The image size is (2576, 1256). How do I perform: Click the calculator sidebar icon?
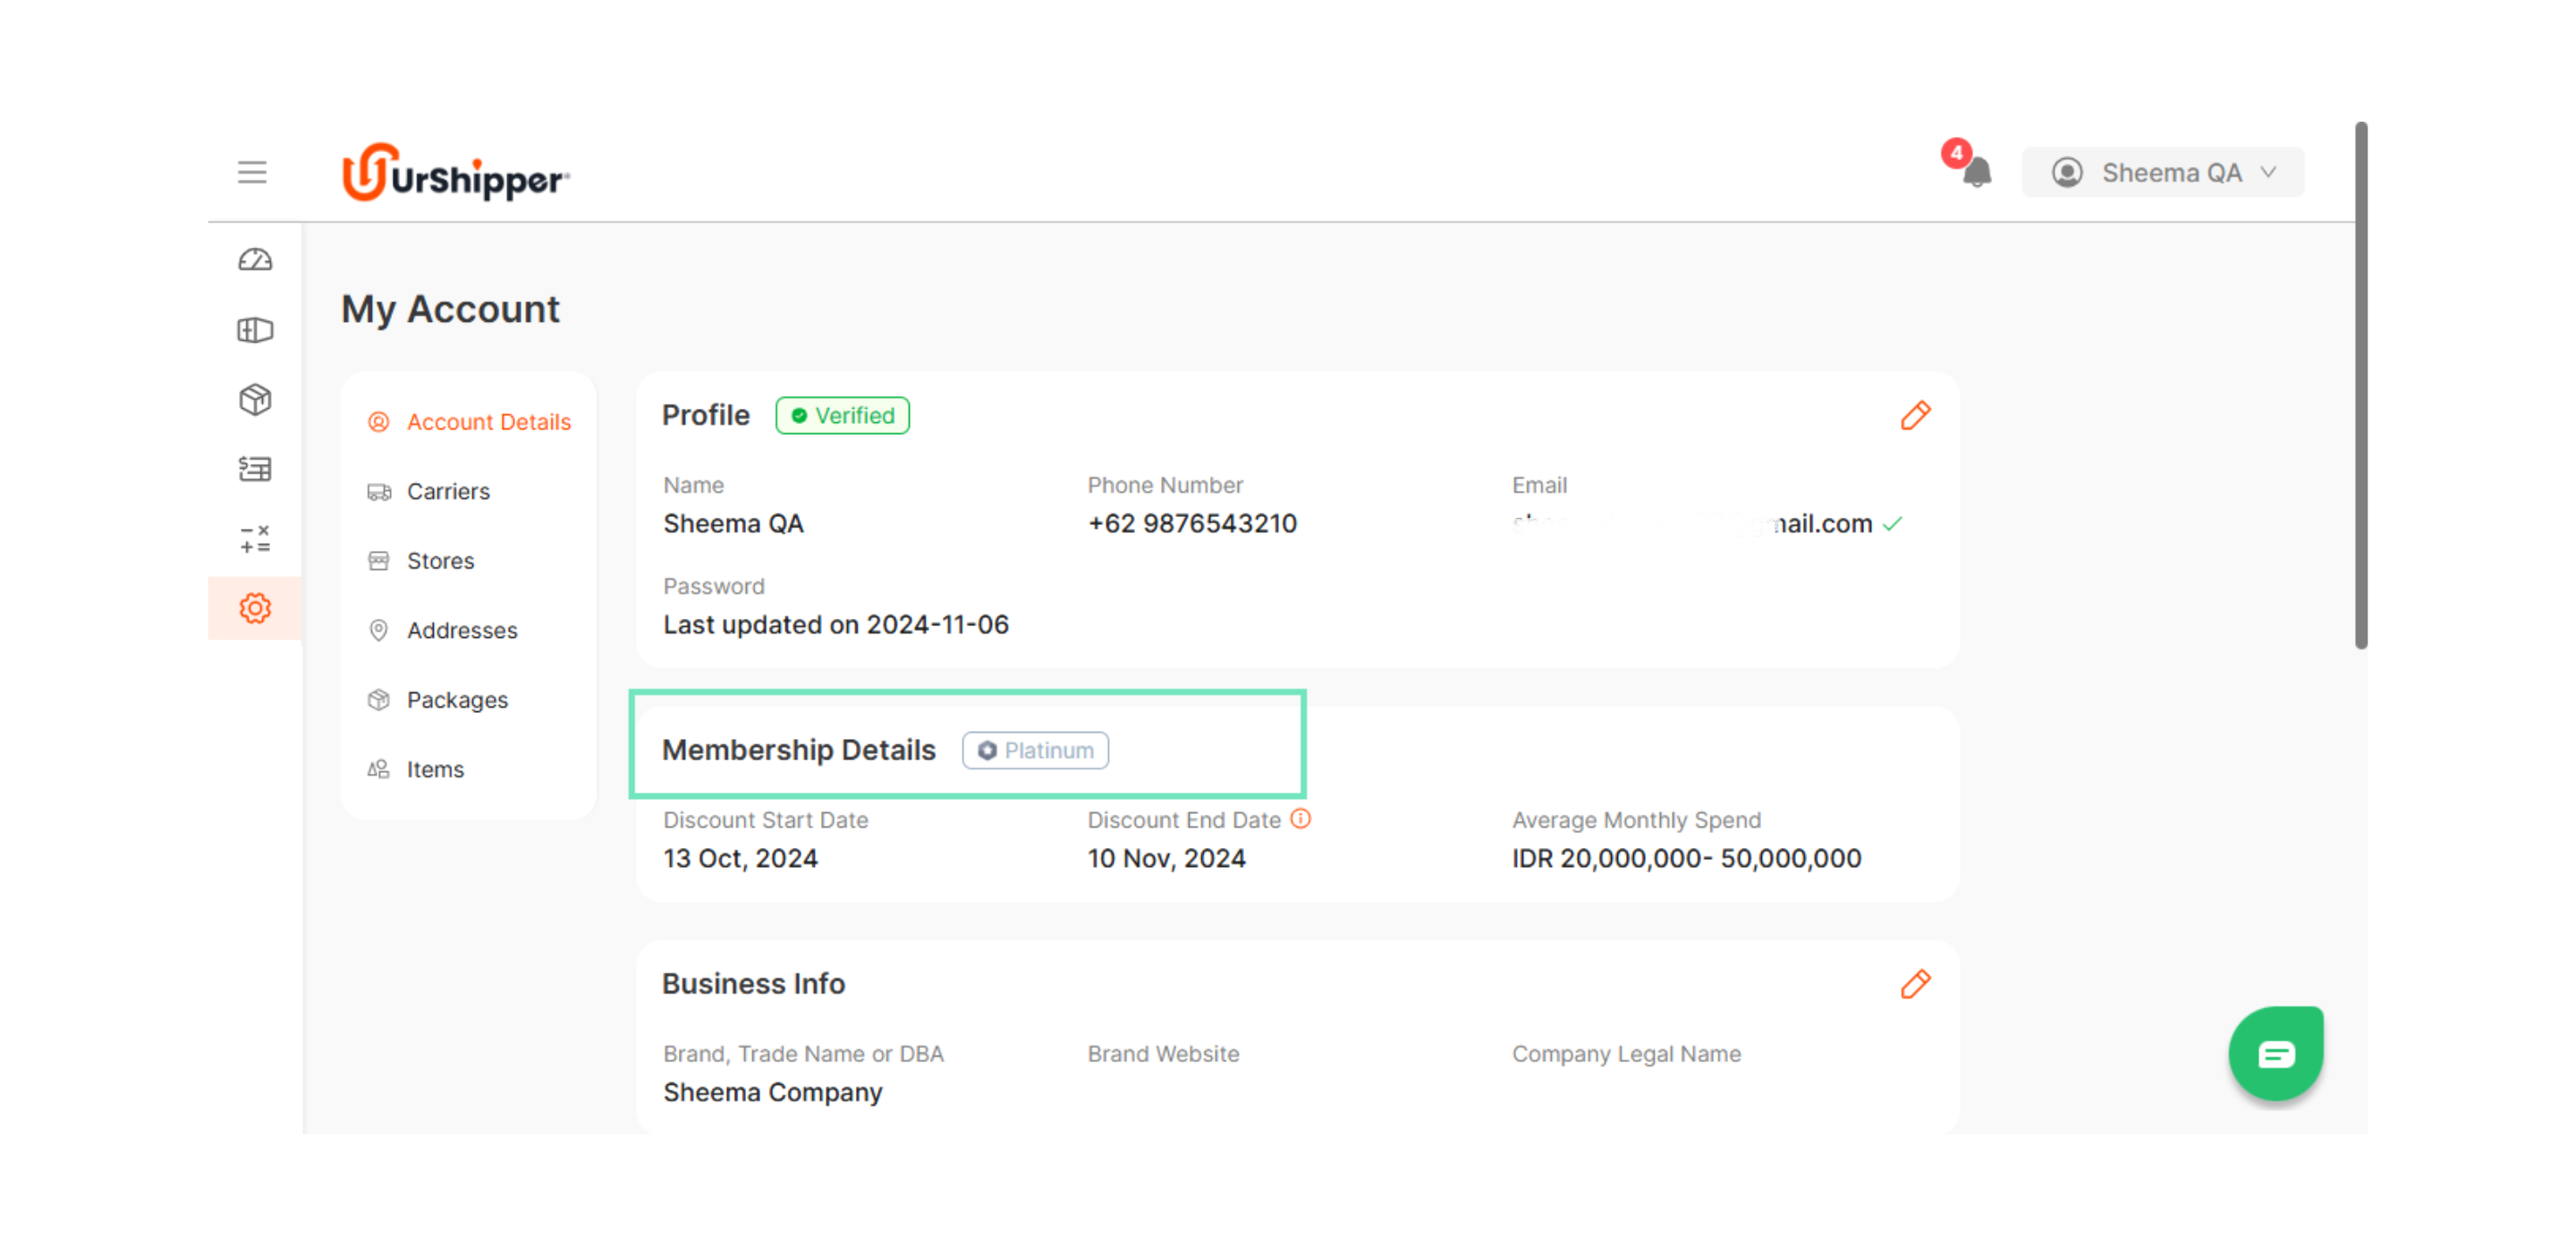pyautogui.click(x=255, y=539)
